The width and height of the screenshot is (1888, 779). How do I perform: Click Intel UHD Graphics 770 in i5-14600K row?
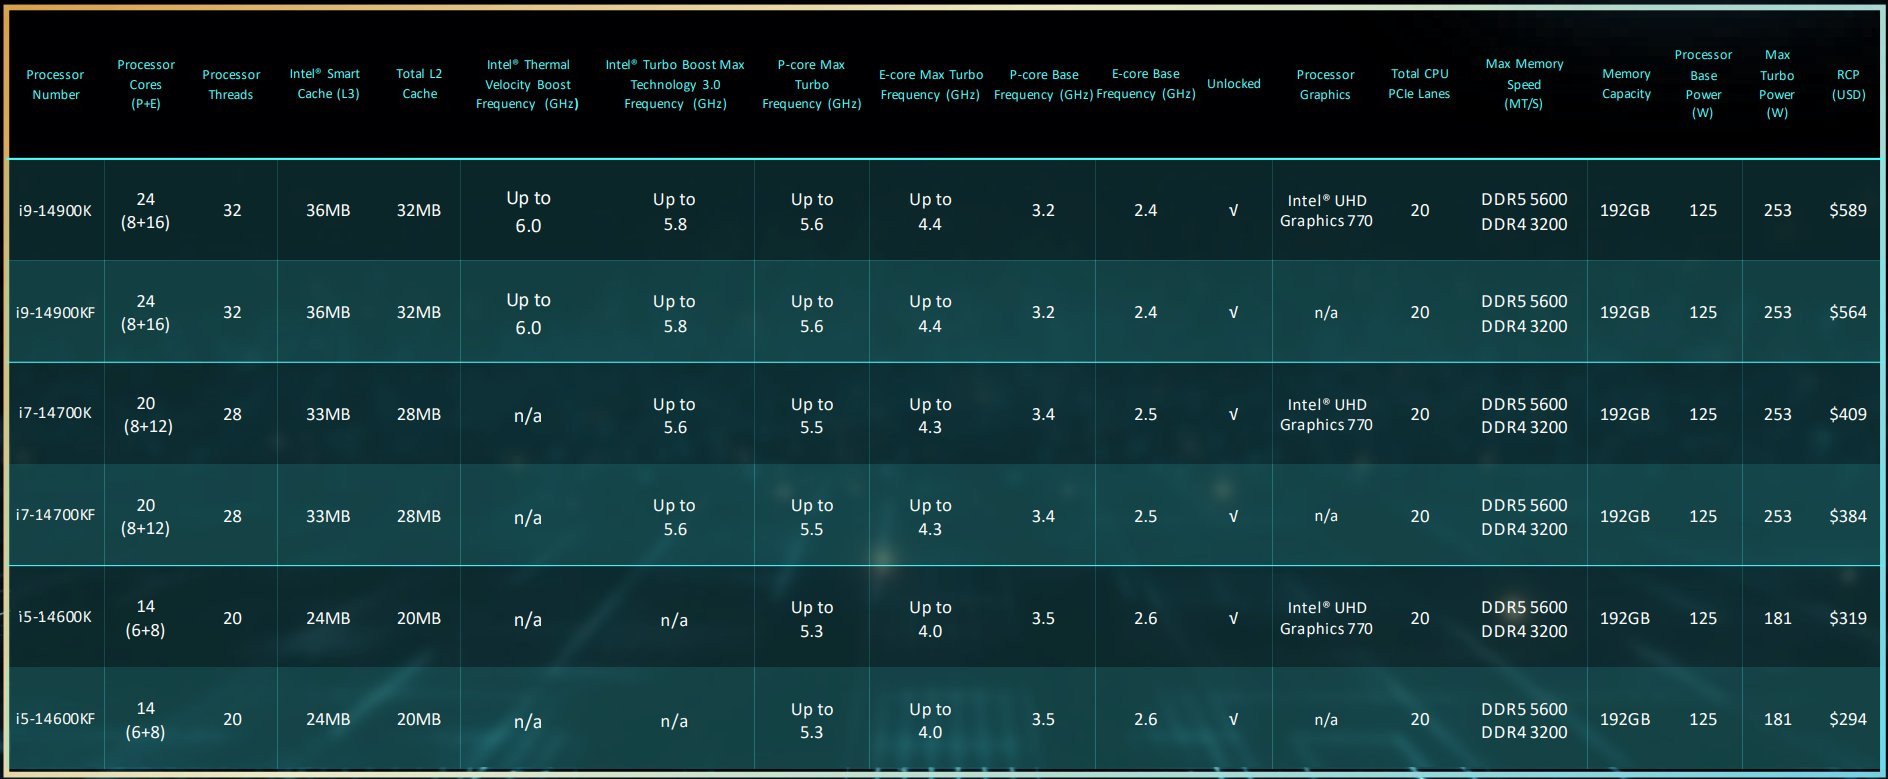tap(1326, 618)
